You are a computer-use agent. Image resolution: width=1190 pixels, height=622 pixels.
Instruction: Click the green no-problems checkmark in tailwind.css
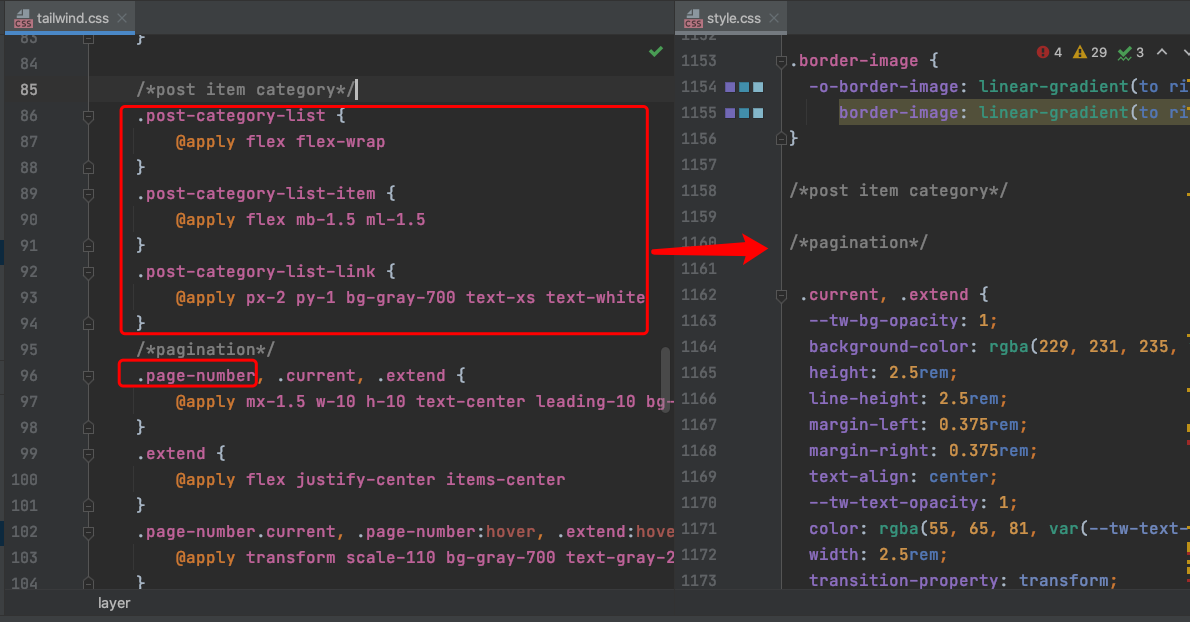[656, 52]
